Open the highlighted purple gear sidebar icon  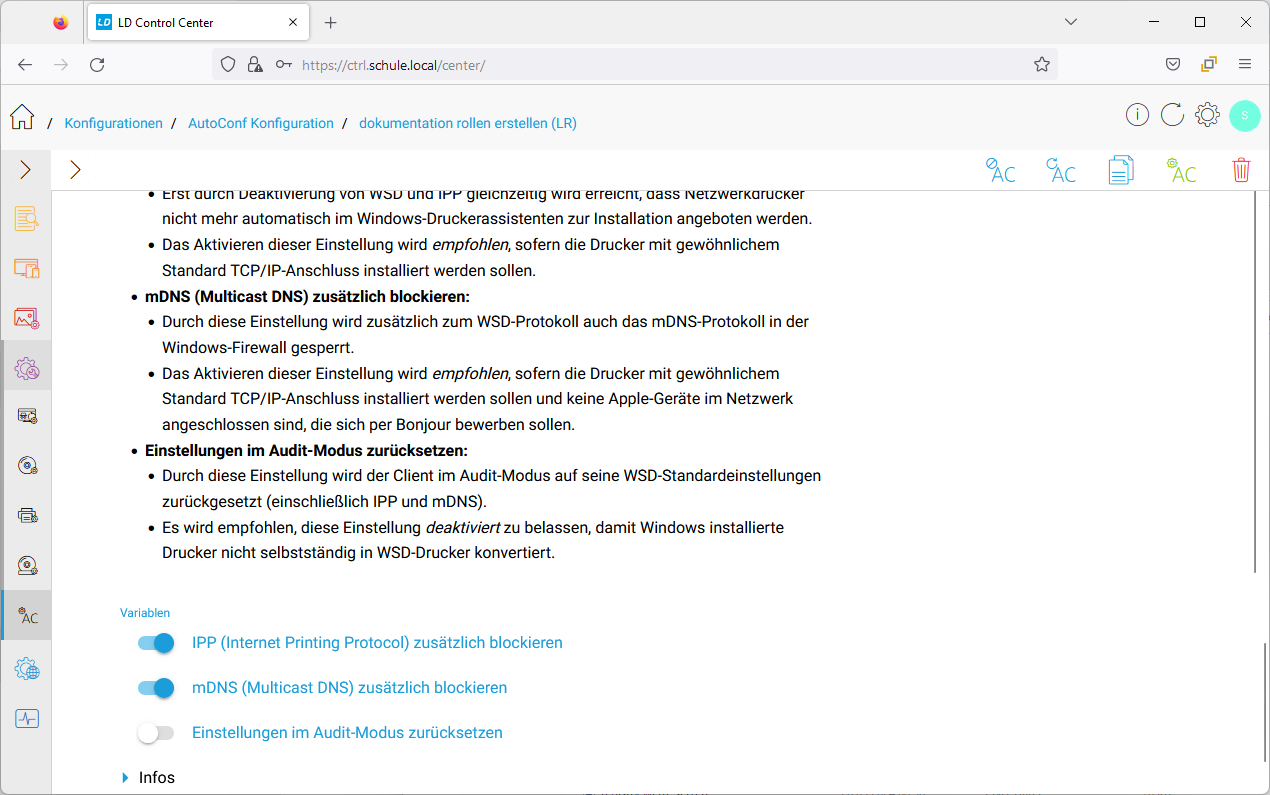[x=27, y=368]
